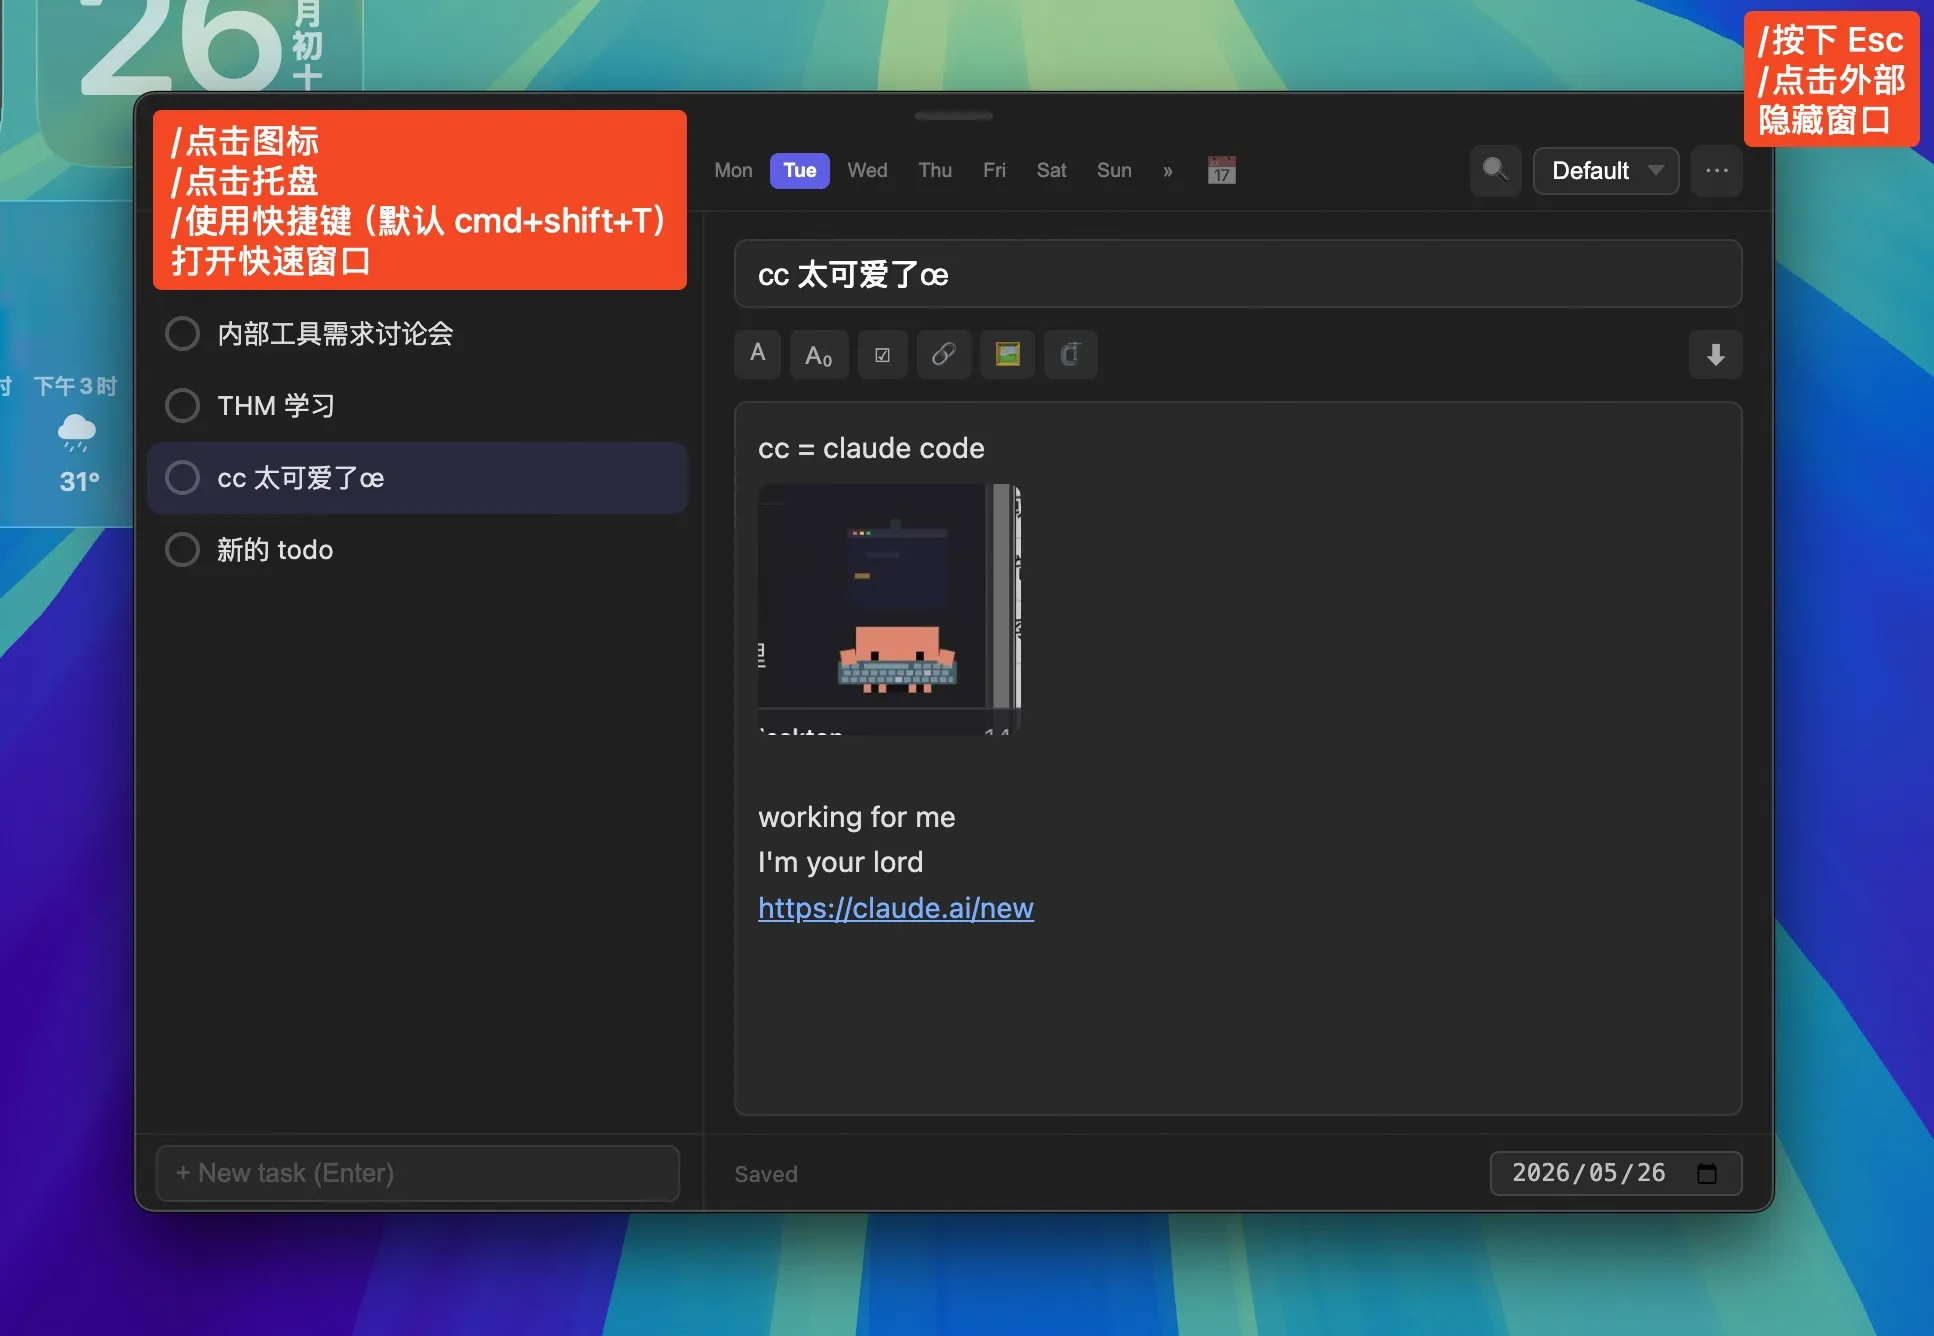Click the 'cc = claude code' note line
1934x1336 pixels.
point(871,448)
